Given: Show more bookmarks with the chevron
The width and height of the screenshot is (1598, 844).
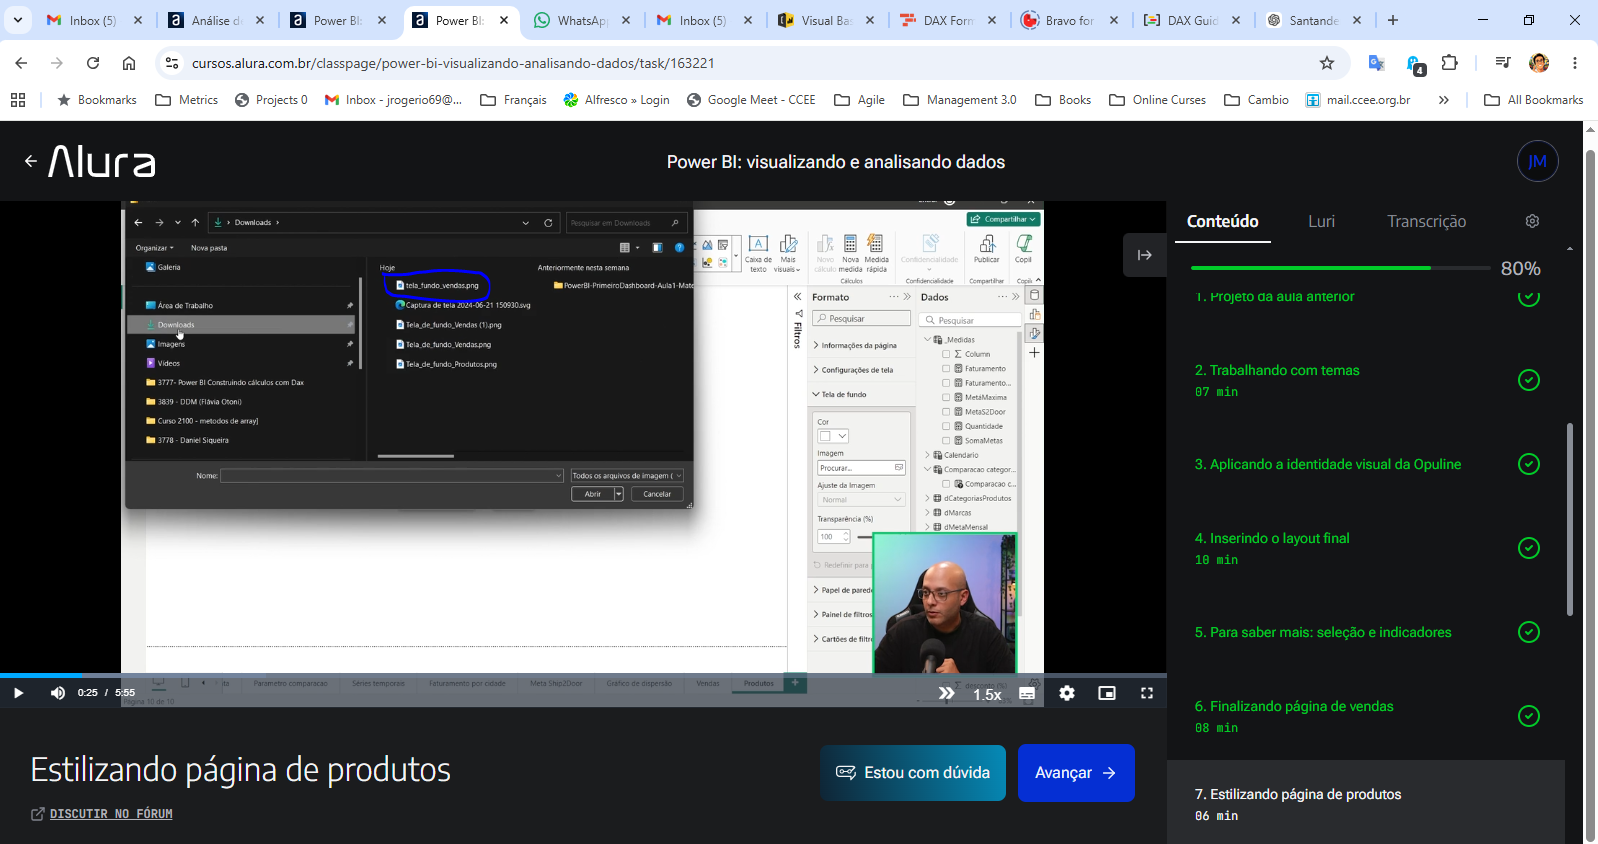Looking at the screenshot, I should [1443, 100].
